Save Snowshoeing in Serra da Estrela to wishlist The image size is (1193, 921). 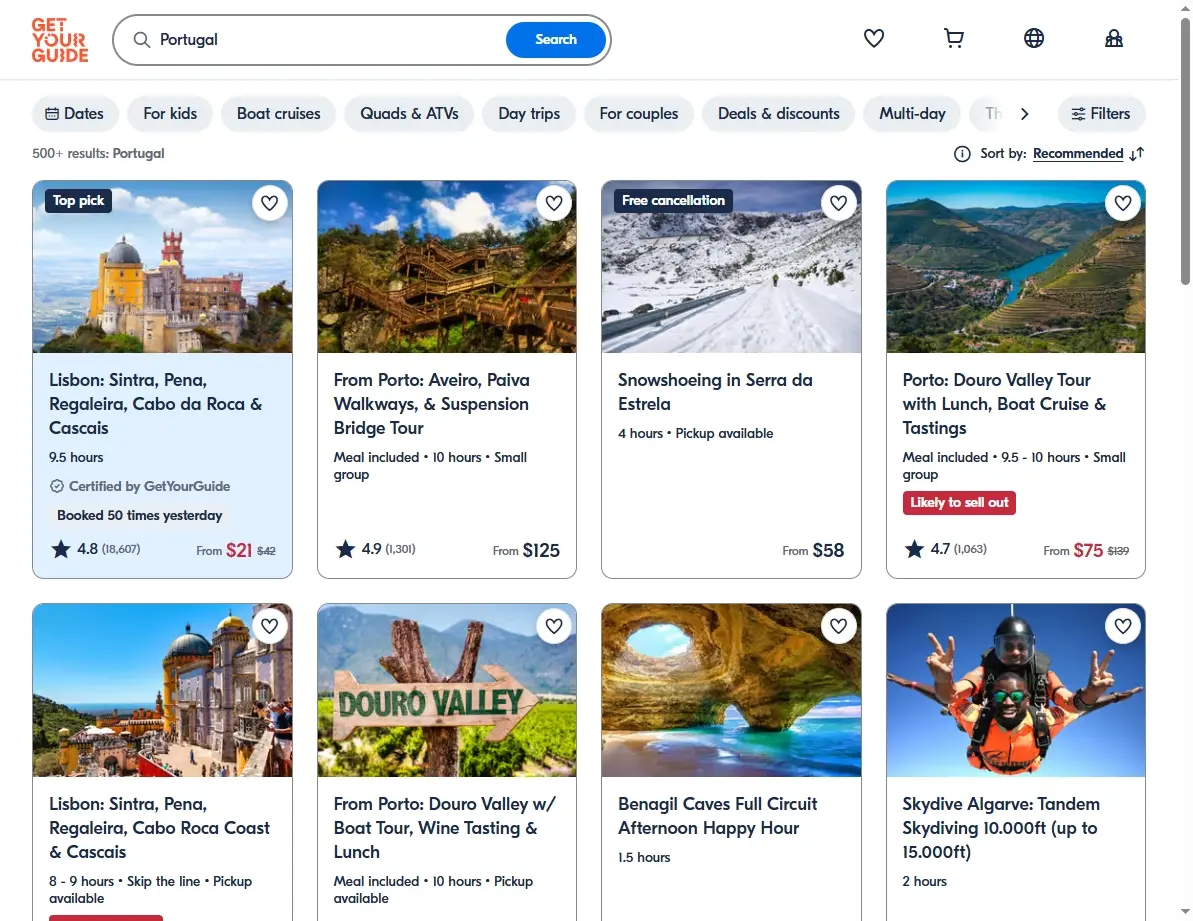coord(838,203)
